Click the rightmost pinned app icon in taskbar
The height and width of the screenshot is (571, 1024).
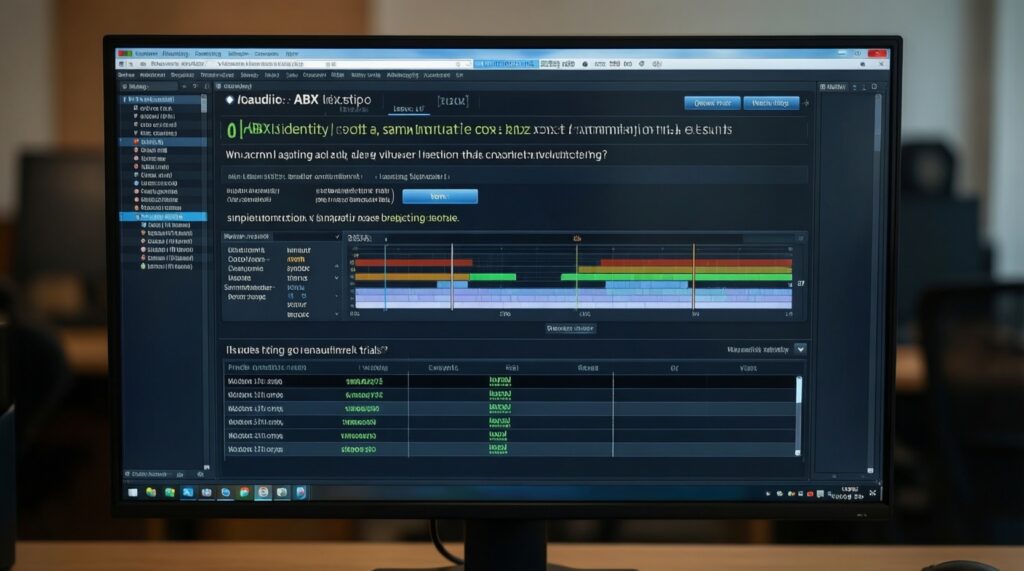click(x=300, y=492)
